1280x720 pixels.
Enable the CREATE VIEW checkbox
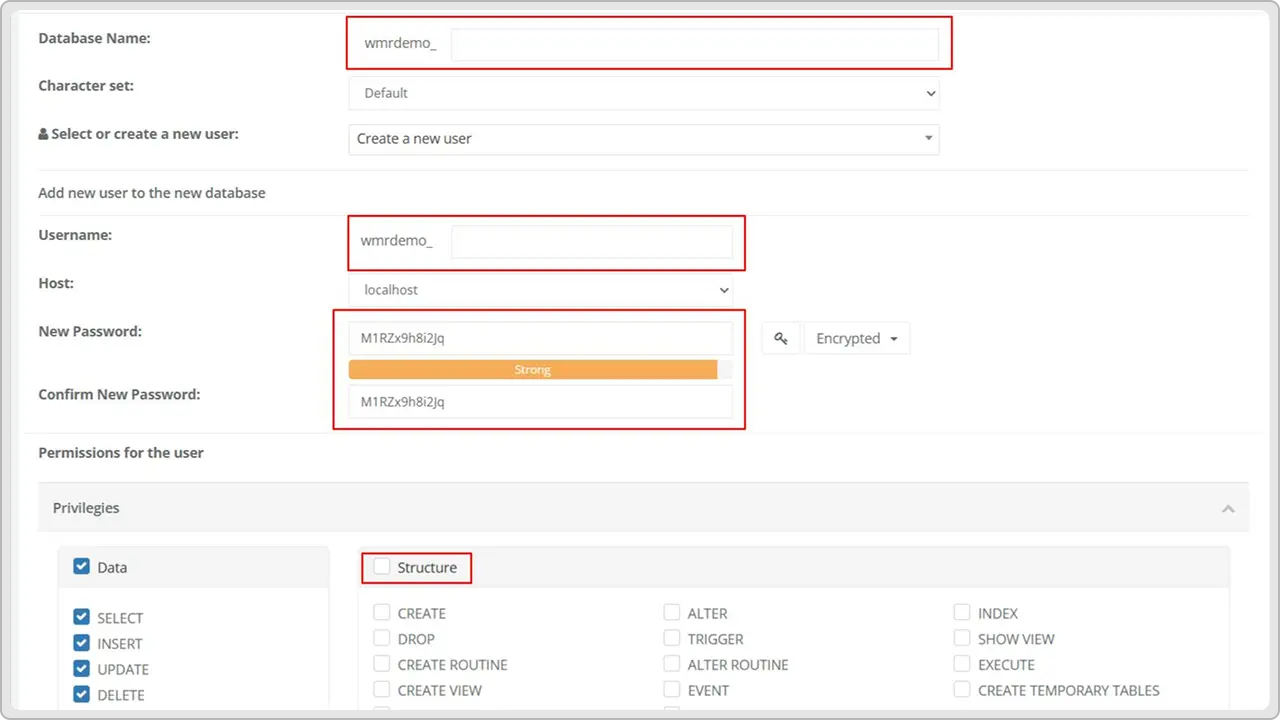click(382, 690)
